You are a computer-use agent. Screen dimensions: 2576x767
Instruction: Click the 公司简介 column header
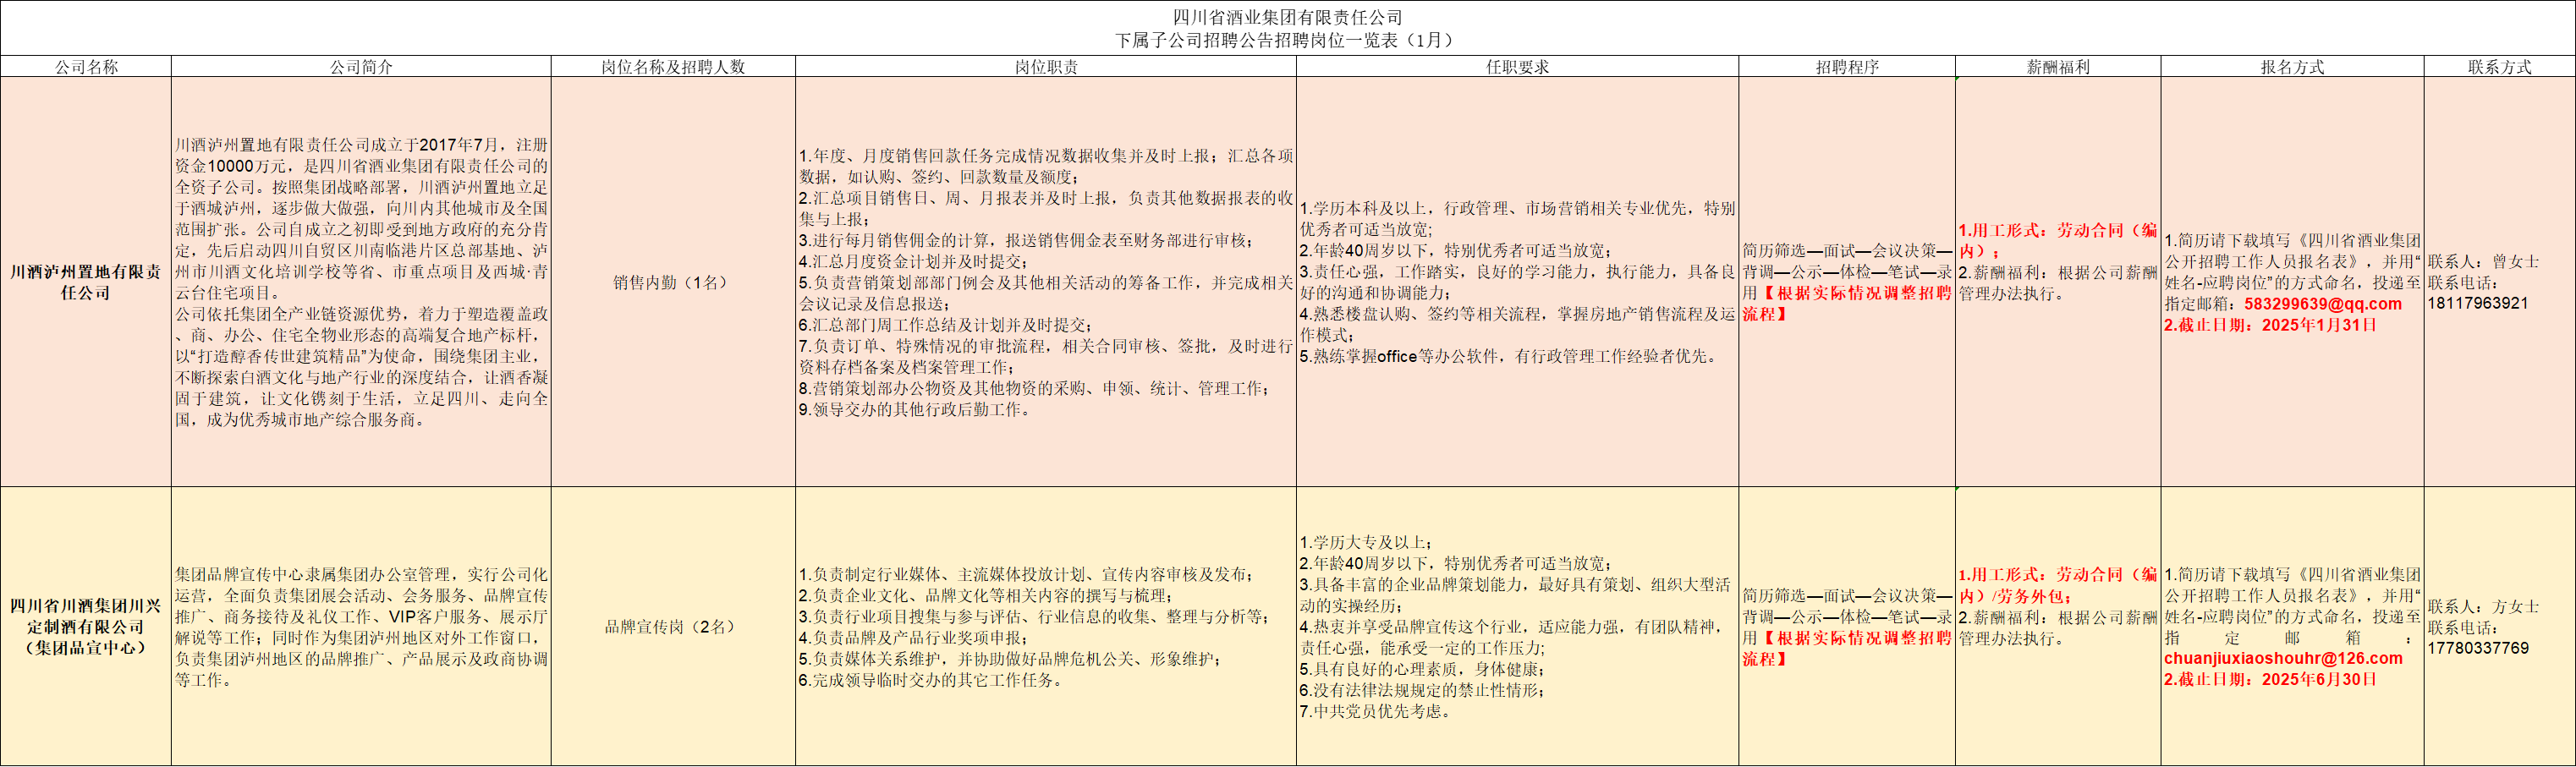coord(361,66)
